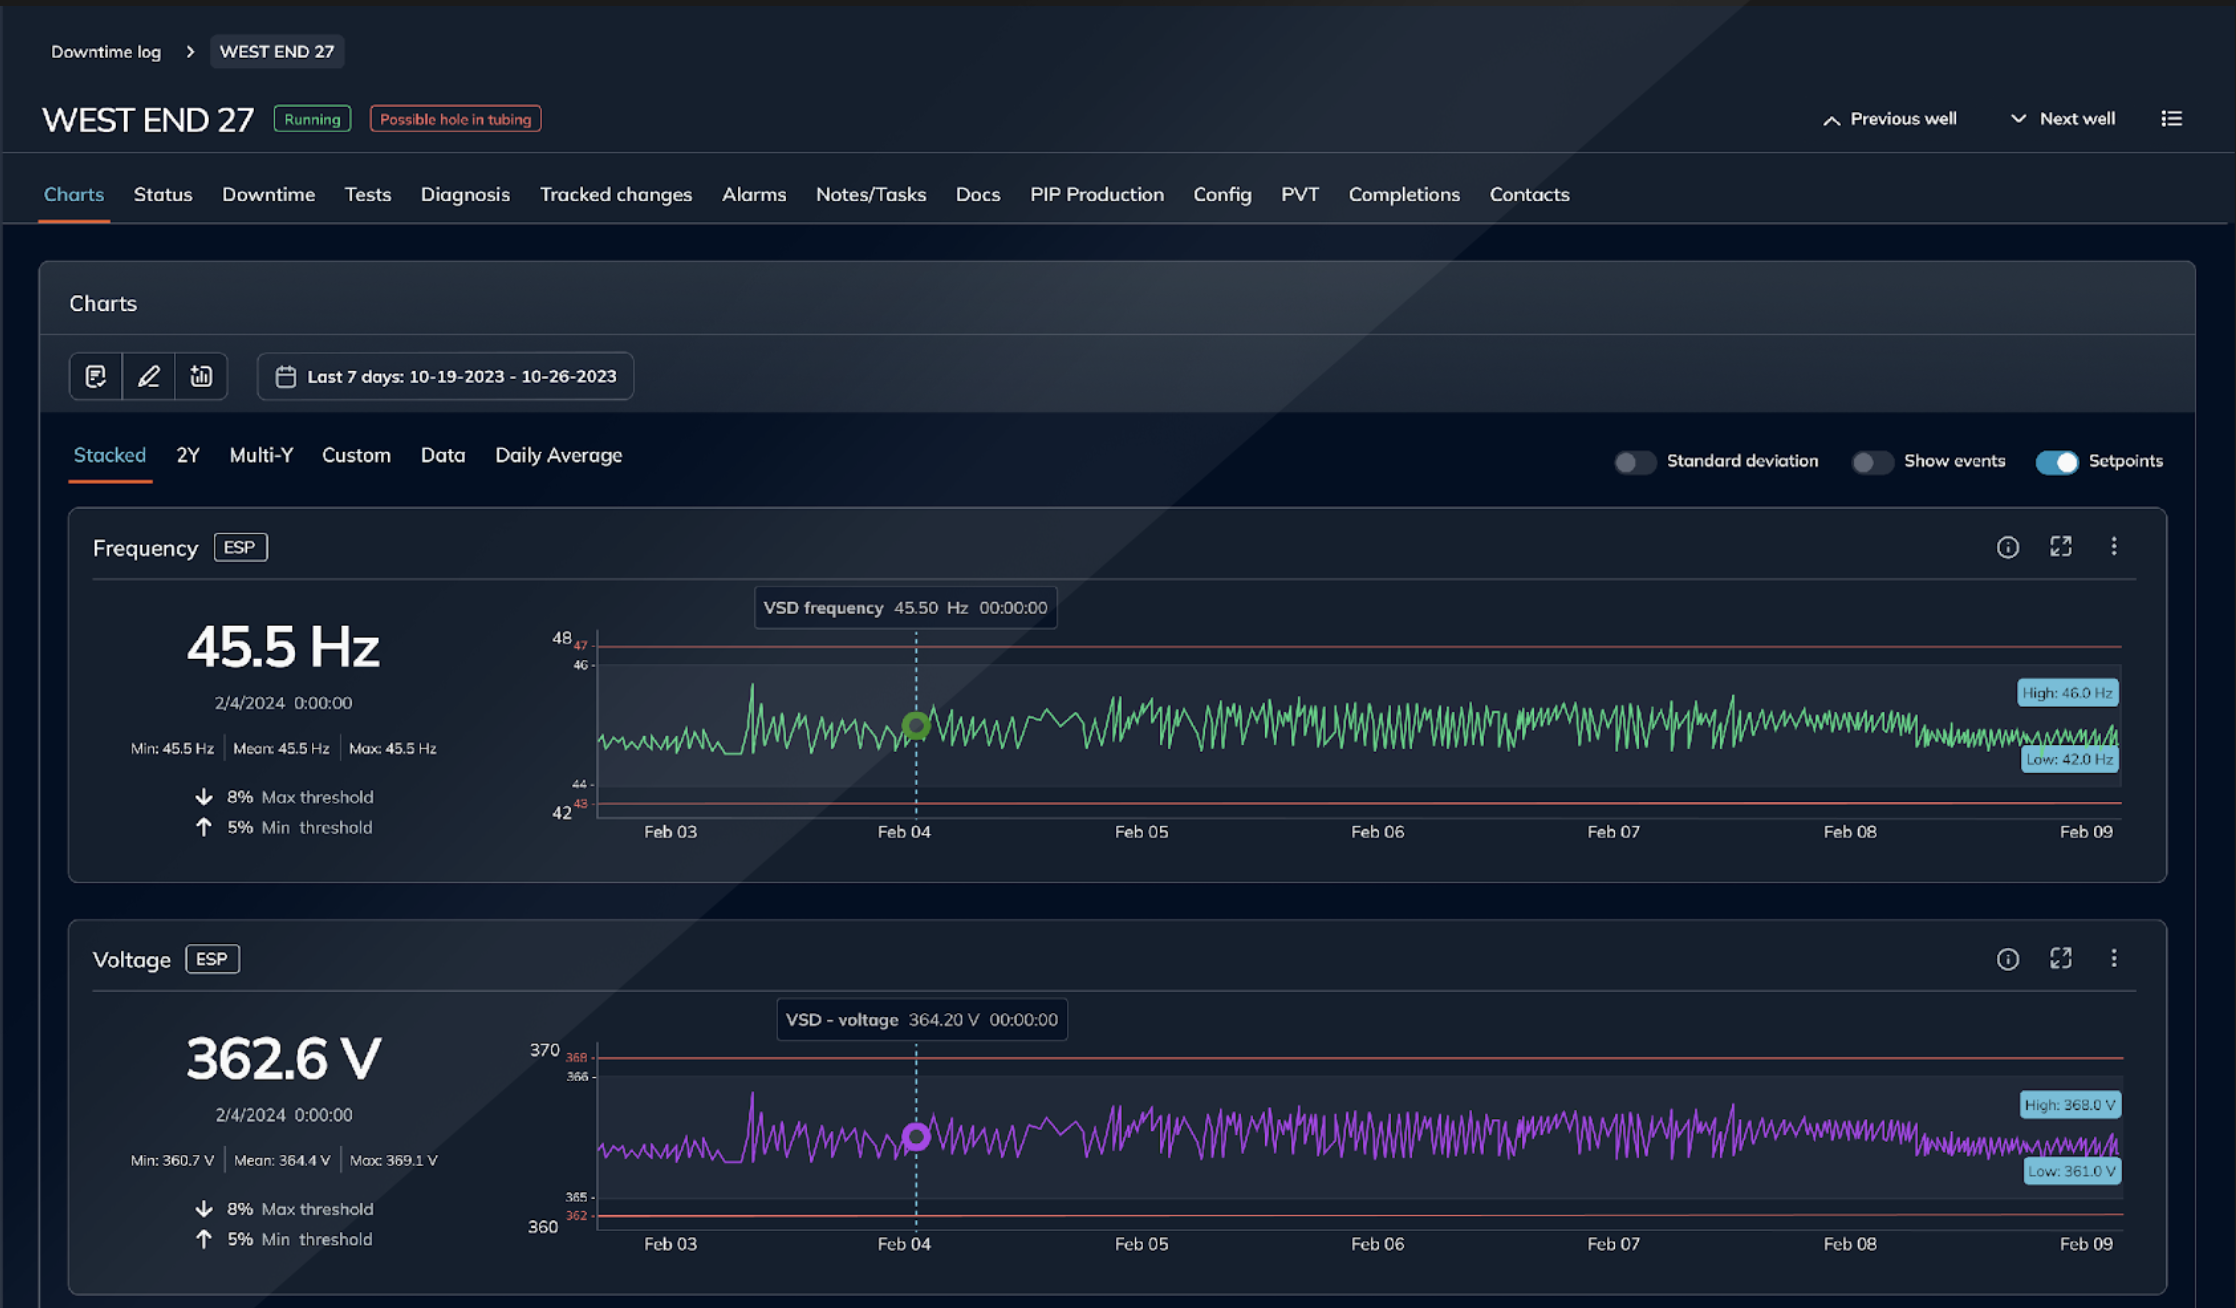Click the notes icon in Charts toolbar

pos(96,376)
